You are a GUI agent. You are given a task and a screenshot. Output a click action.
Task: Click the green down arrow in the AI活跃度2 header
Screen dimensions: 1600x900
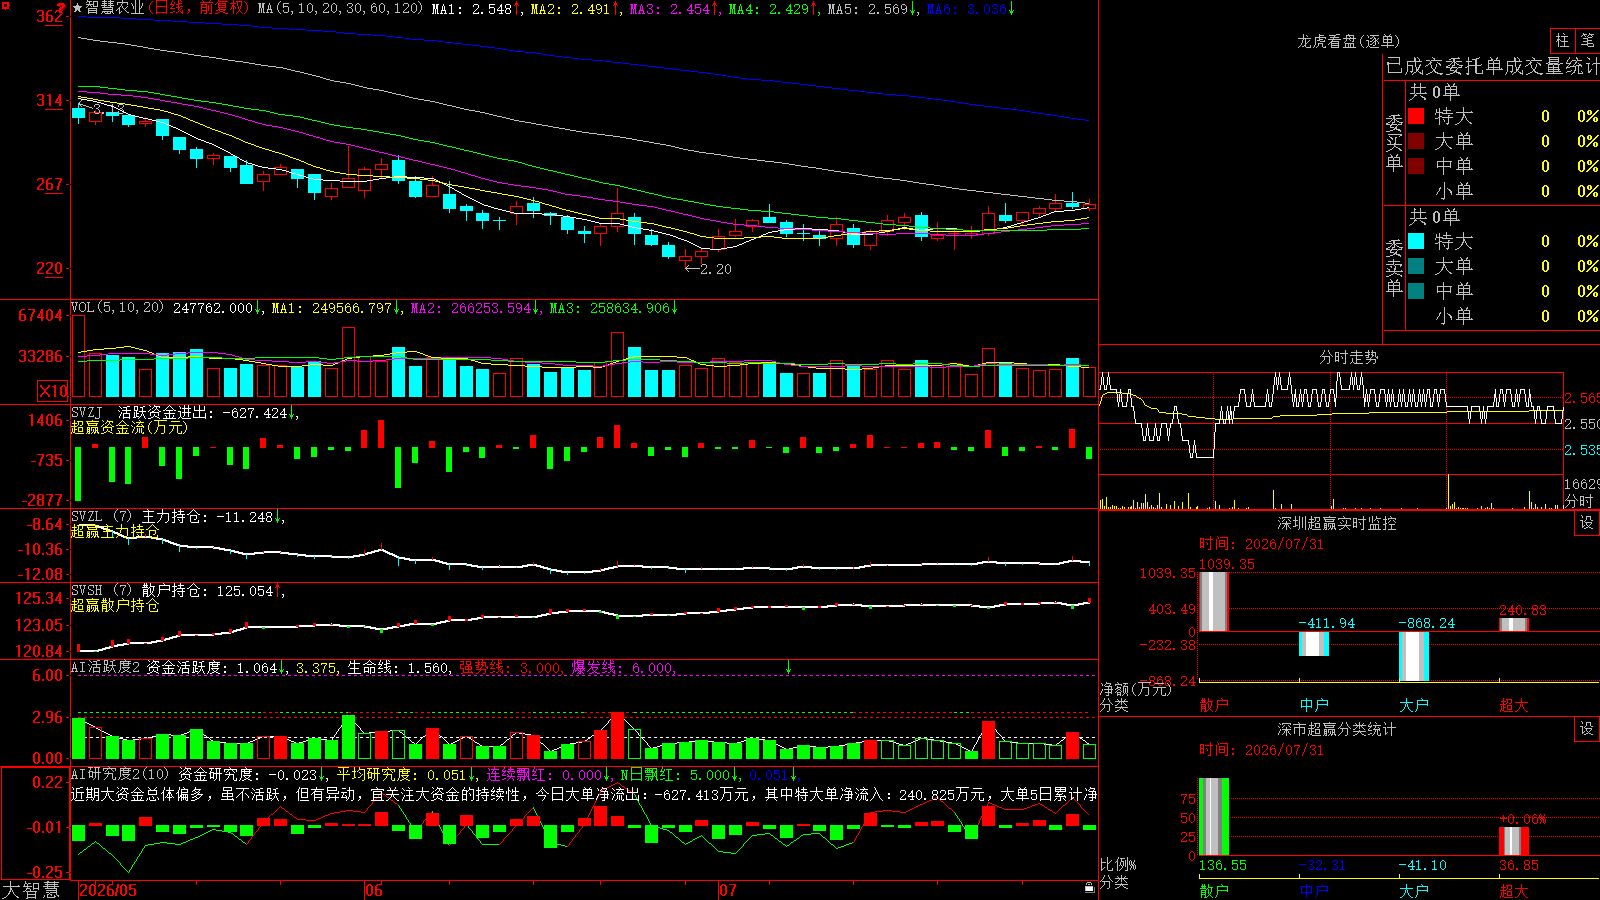[789, 667]
